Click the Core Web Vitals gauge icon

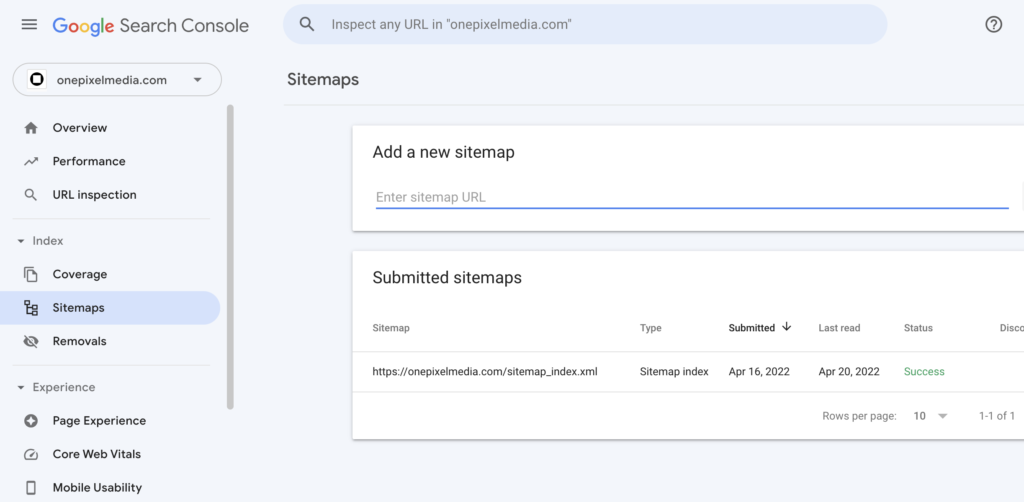pyautogui.click(x=31, y=454)
